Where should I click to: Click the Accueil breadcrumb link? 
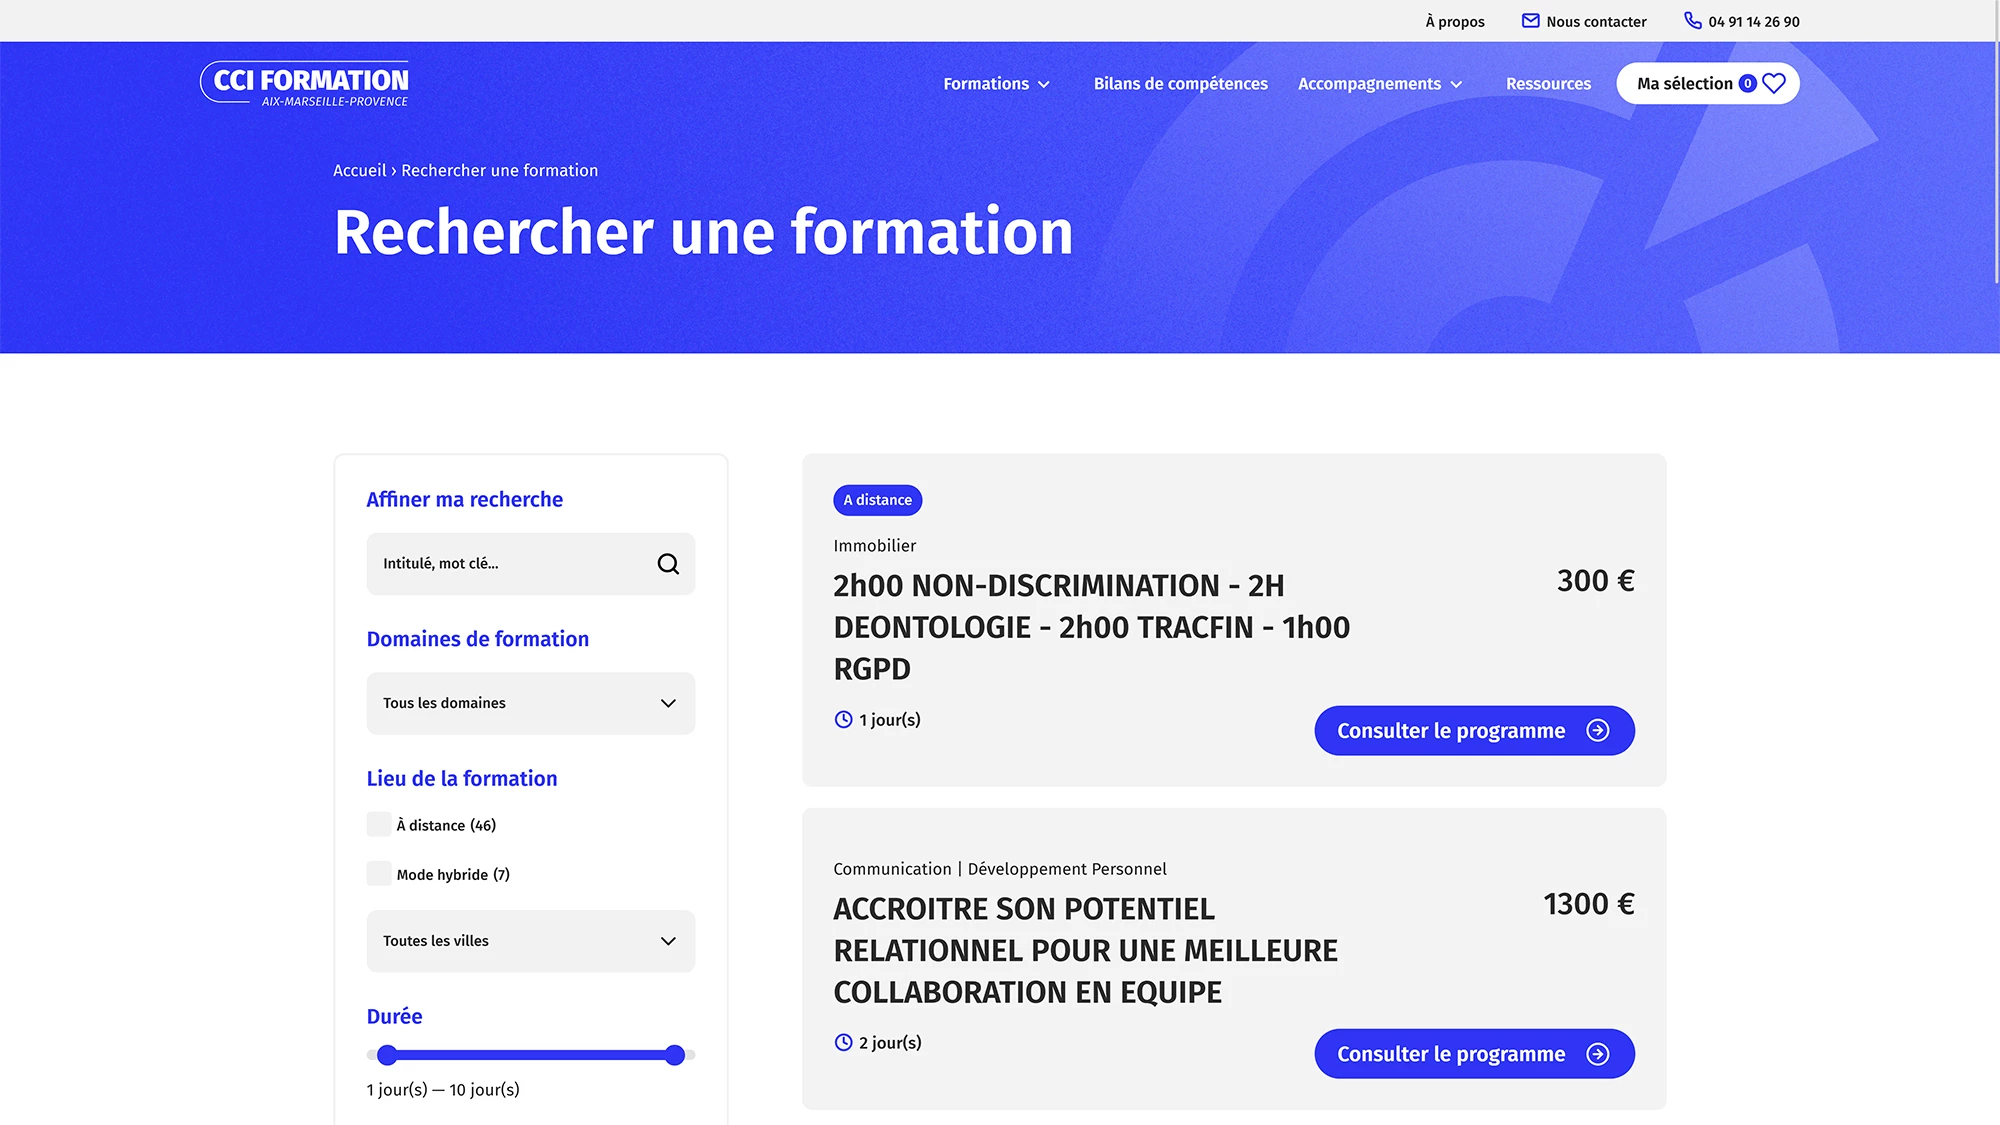pos(359,171)
